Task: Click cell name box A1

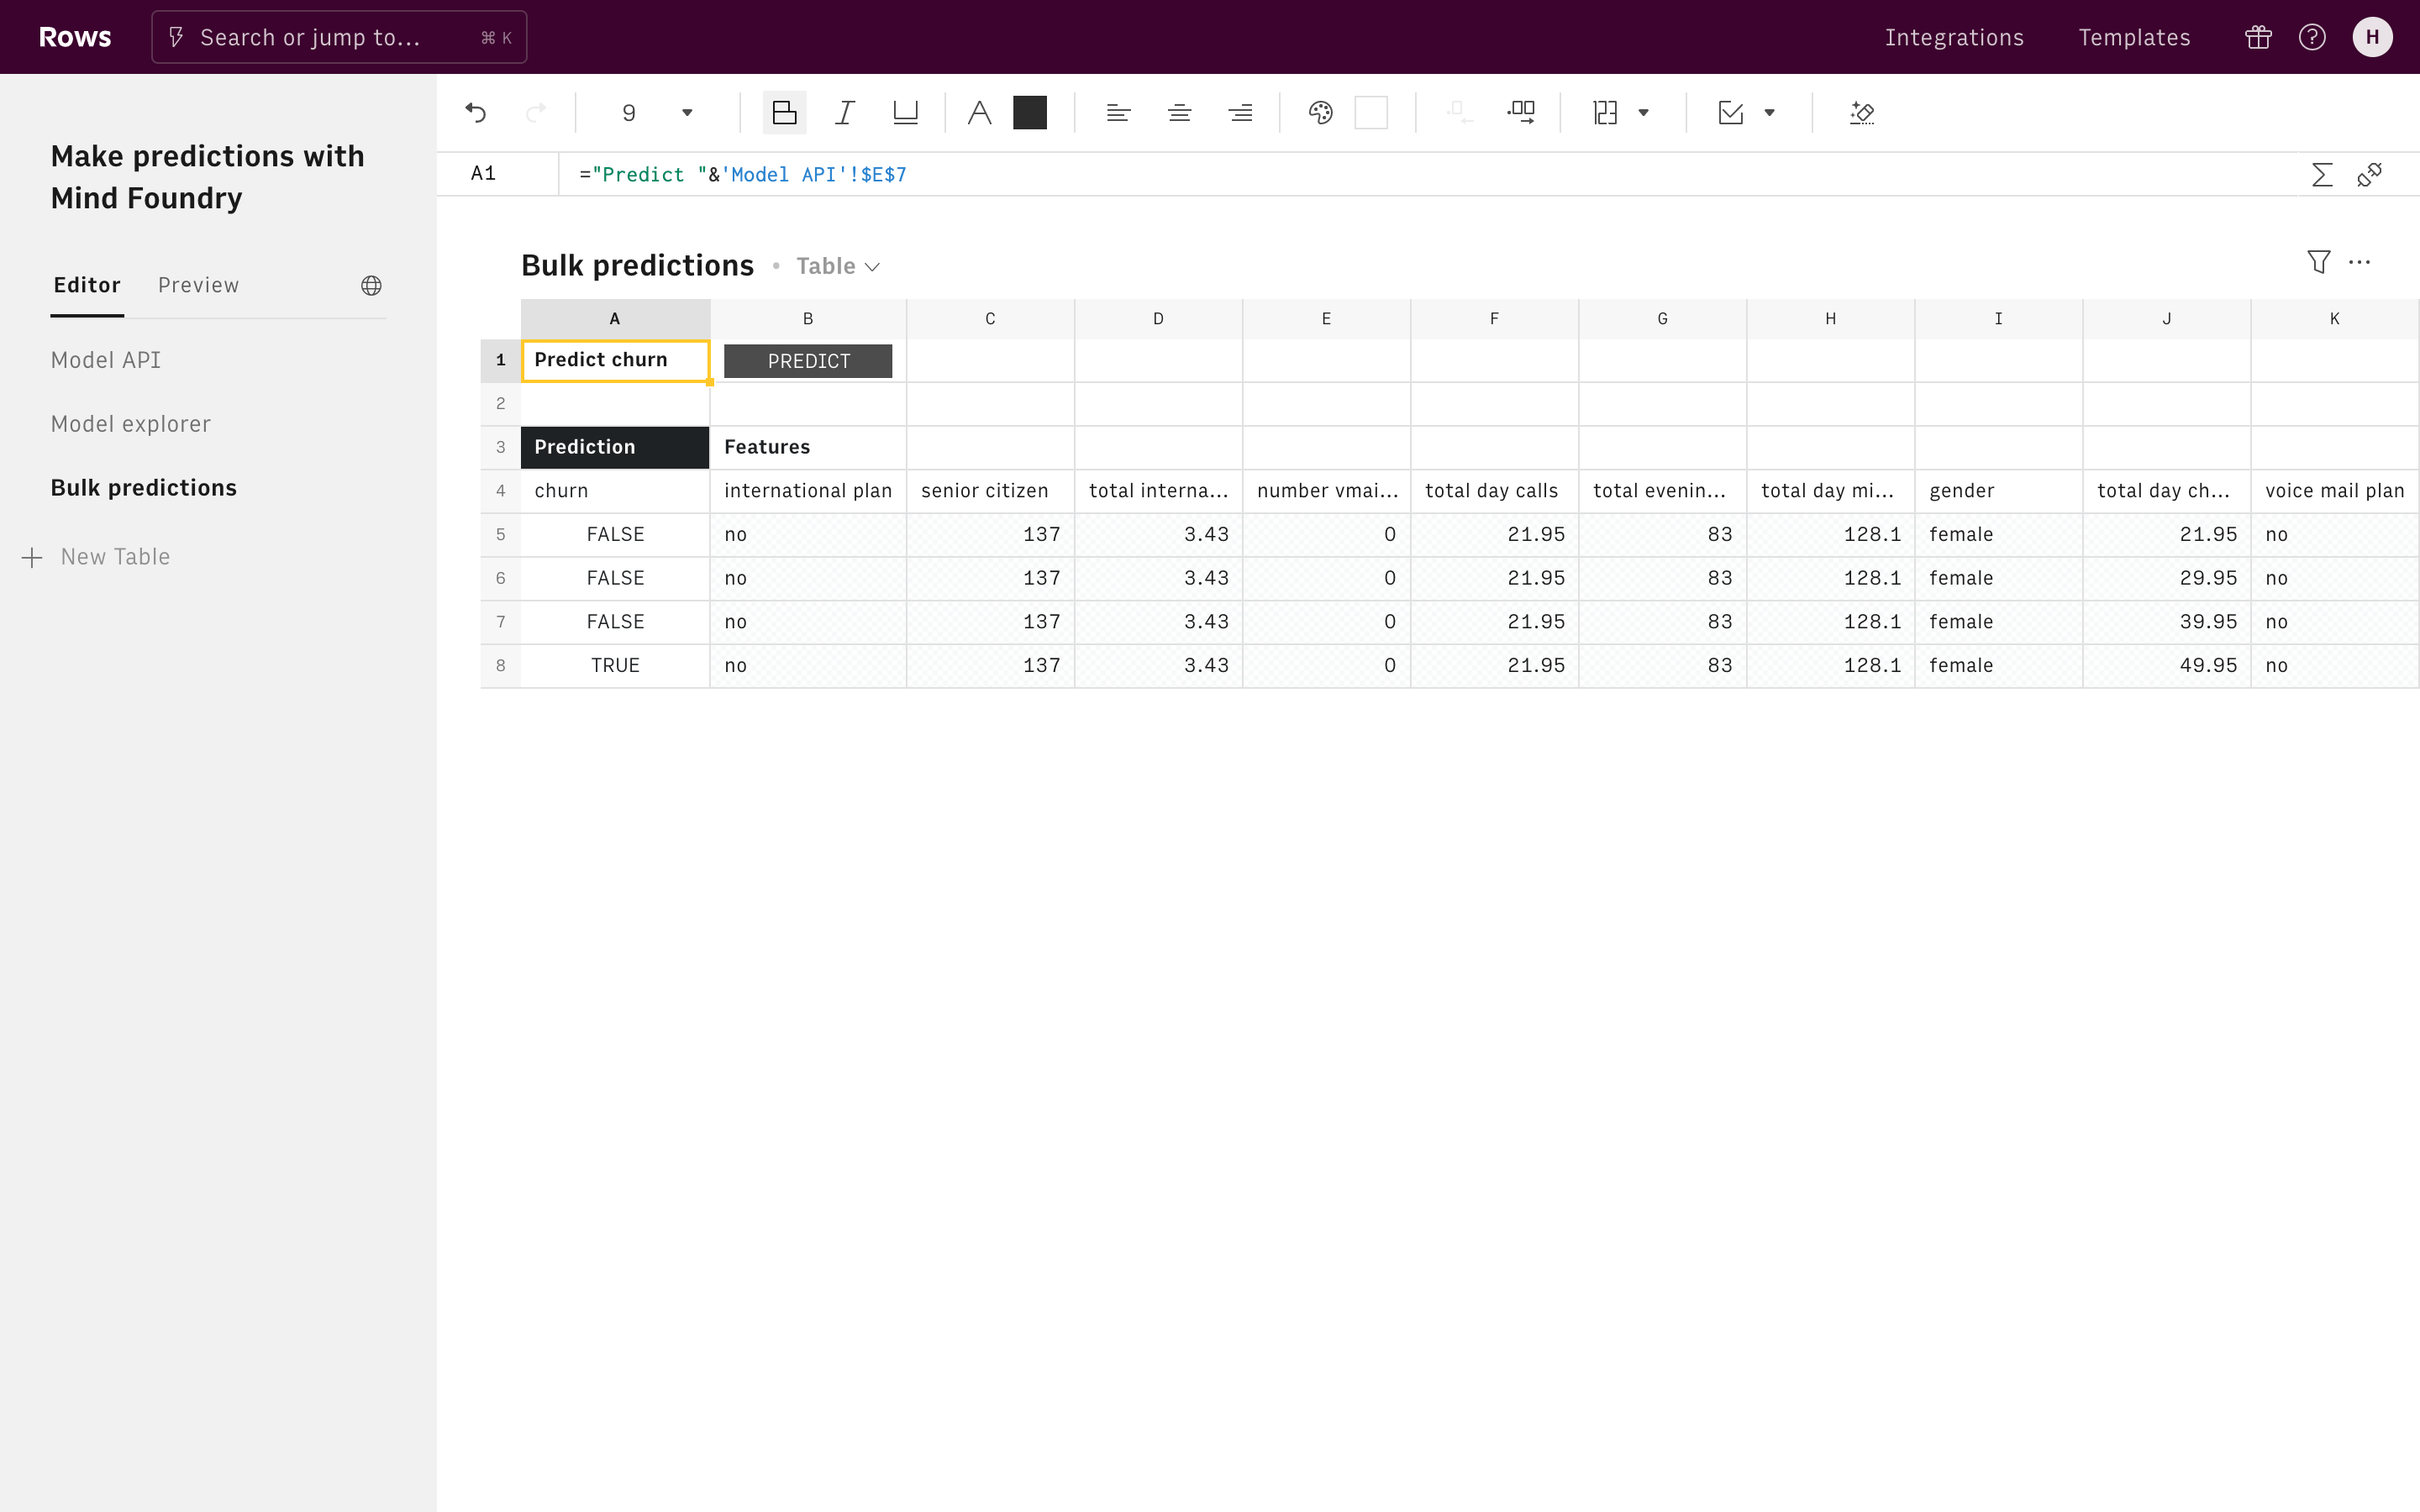Action: click(x=484, y=174)
